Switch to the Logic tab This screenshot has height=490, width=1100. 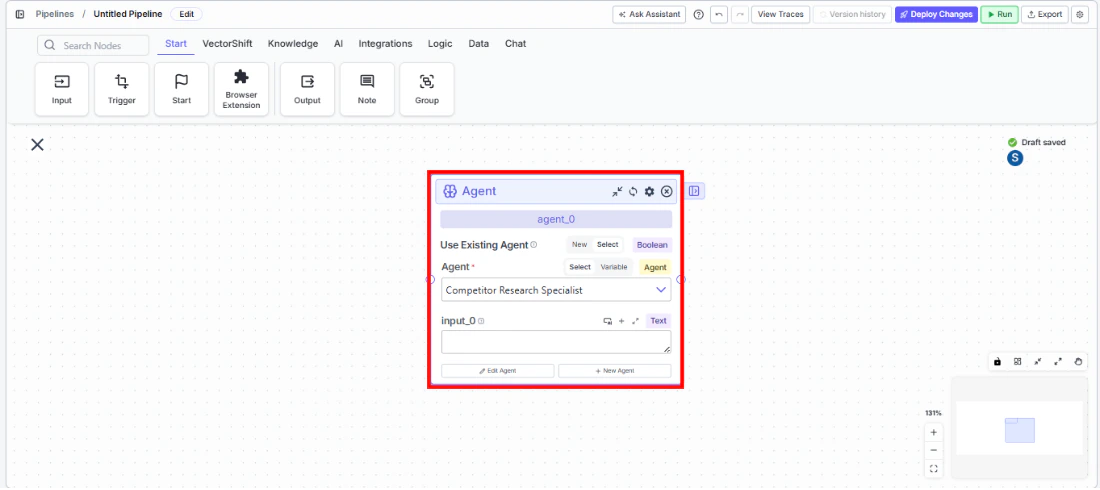[440, 44]
